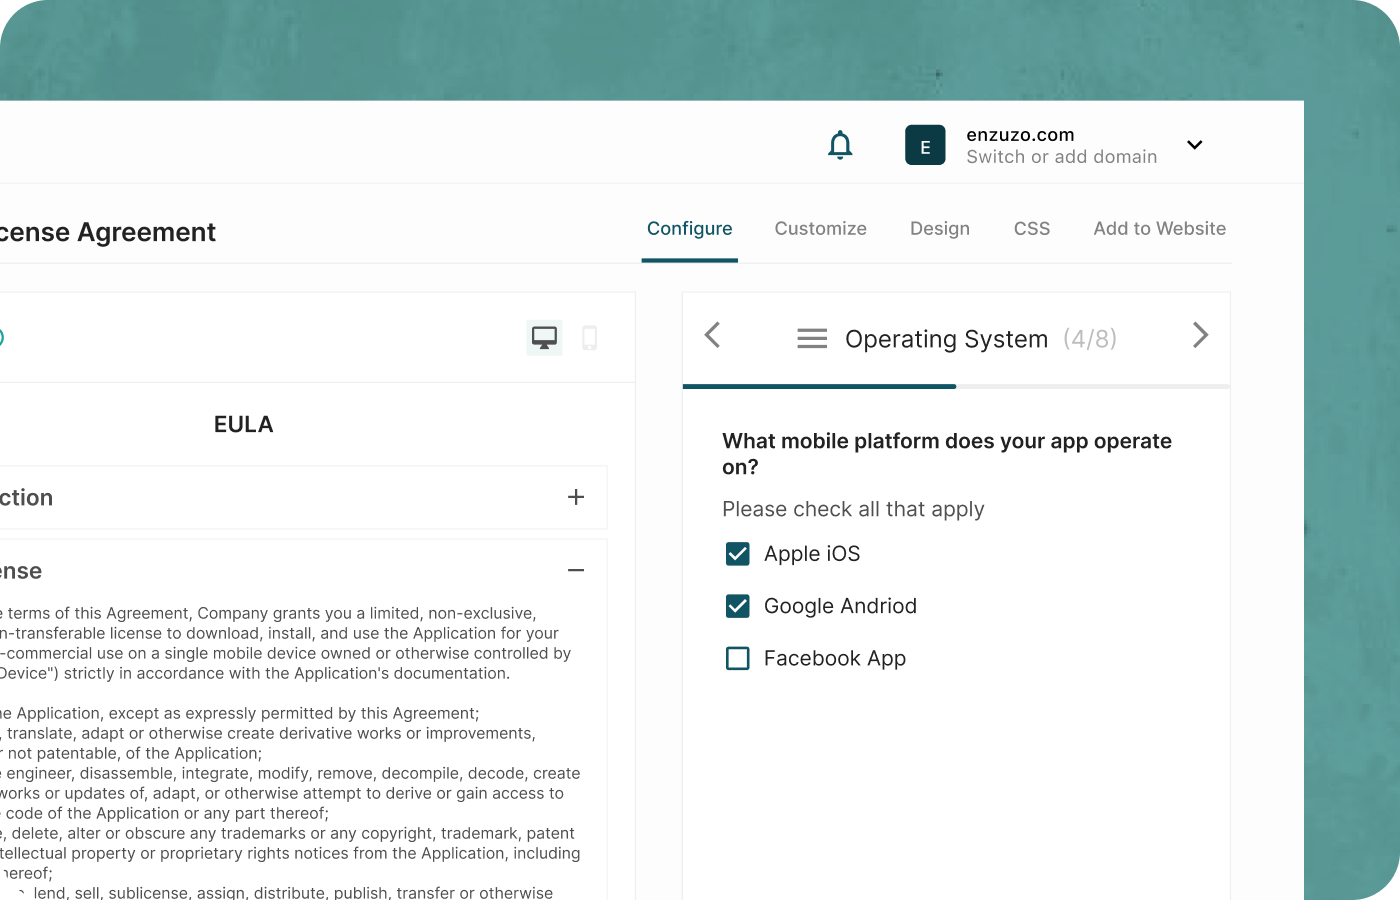
Task: Uncheck the Apple iOS checkbox
Action: [737, 553]
